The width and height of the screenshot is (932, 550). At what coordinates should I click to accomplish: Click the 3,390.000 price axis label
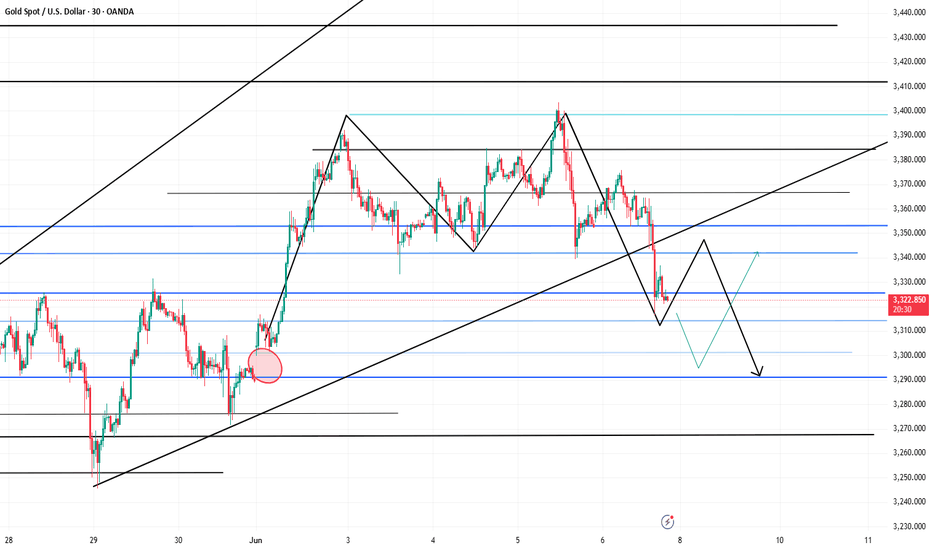[x=909, y=135]
